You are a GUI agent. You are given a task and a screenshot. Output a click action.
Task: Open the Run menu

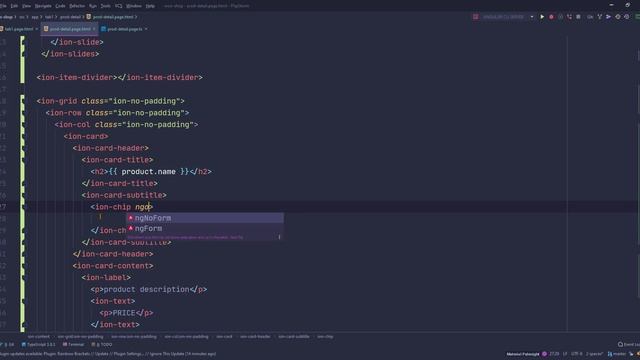[x=93, y=6]
